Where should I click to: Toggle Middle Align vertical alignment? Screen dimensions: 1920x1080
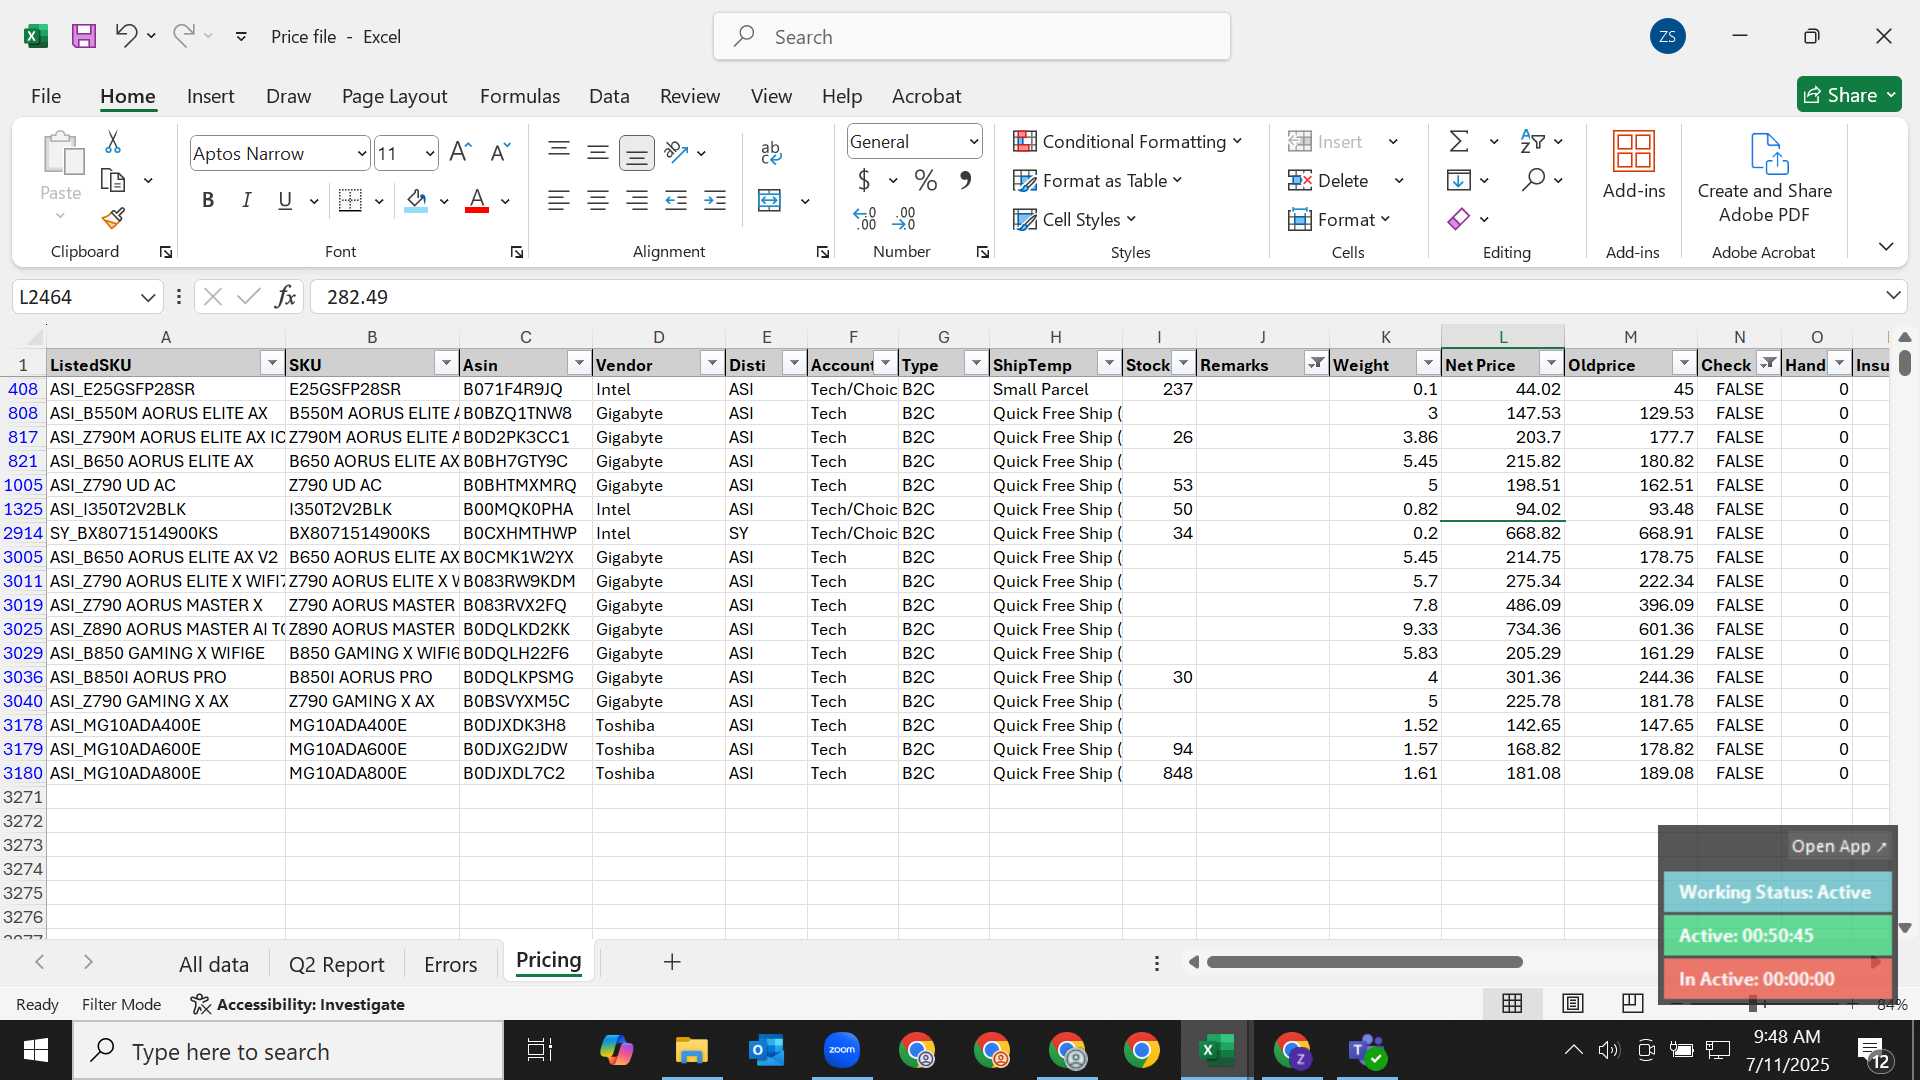click(598, 151)
